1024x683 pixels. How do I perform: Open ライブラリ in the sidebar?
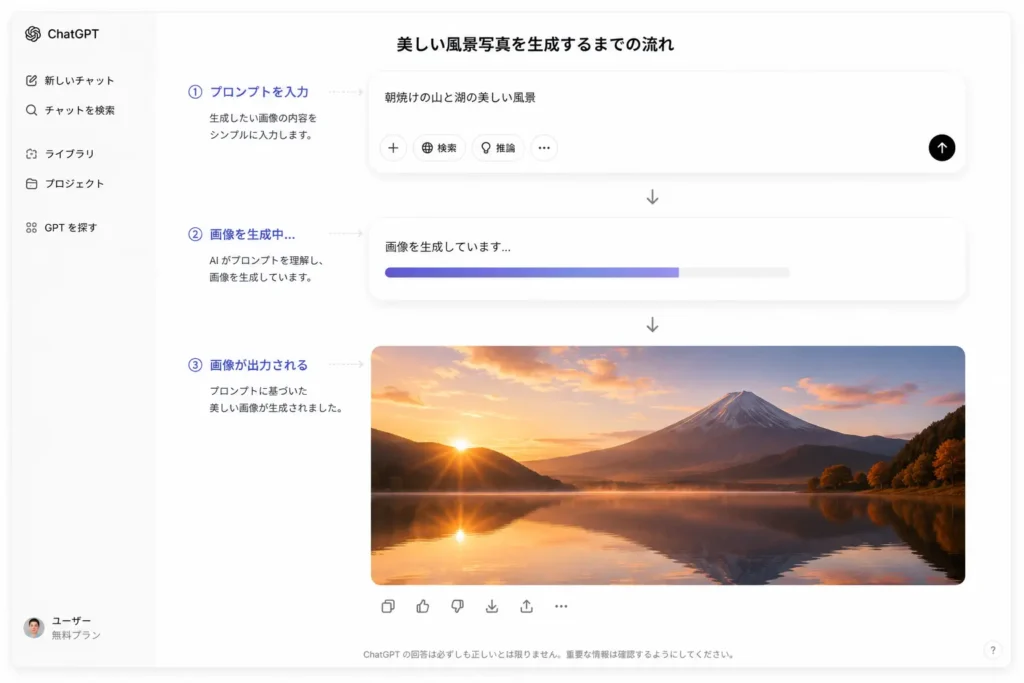(x=60, y=154)
